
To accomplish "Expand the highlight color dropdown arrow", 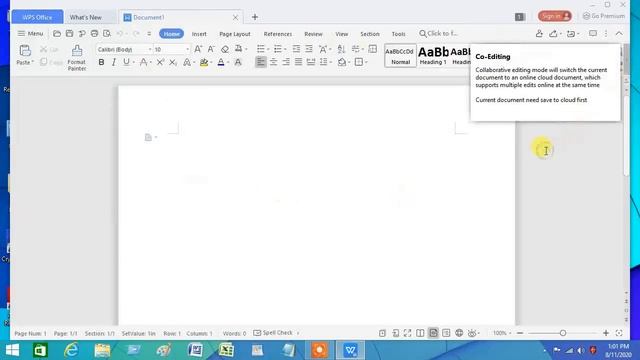I will click(x=211, y=62).
